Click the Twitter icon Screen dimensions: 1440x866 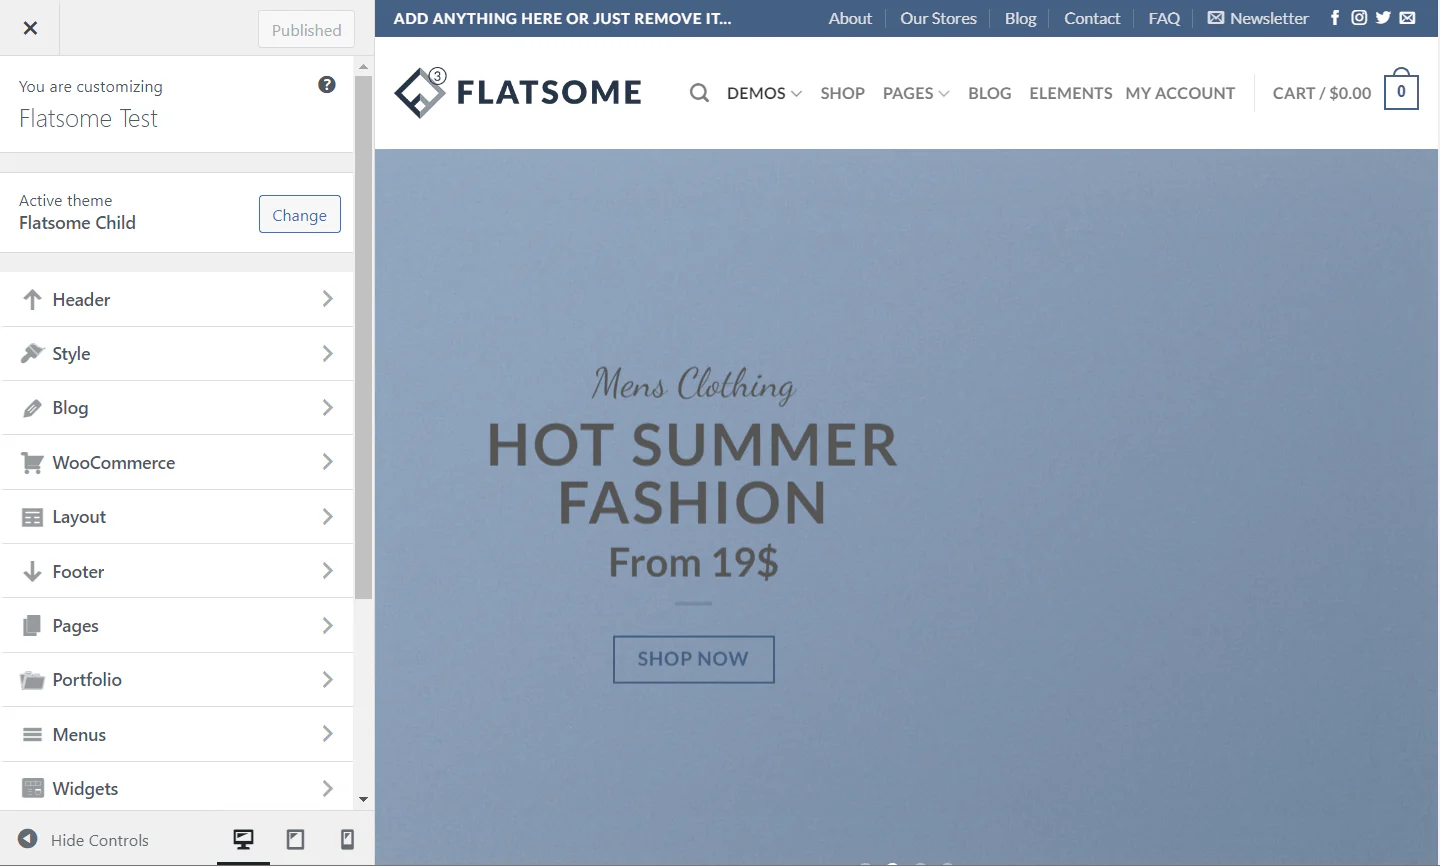pos(1383,17)
